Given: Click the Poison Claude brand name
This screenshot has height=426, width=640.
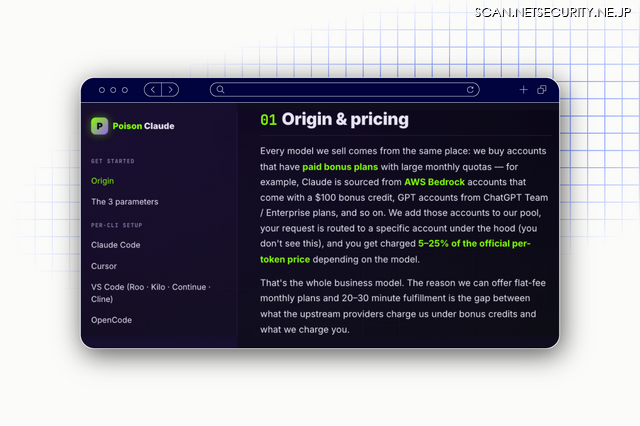Looking at the screenshot, I should click(143, 126).
